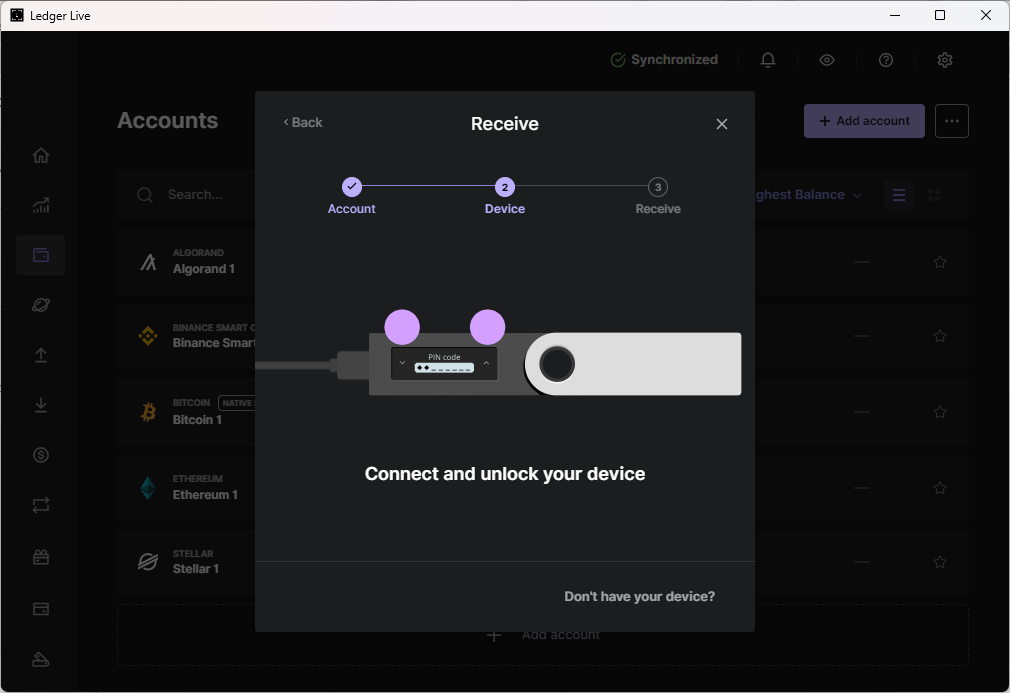
Task: Switch to list view mode
Action: pos(899,195)
